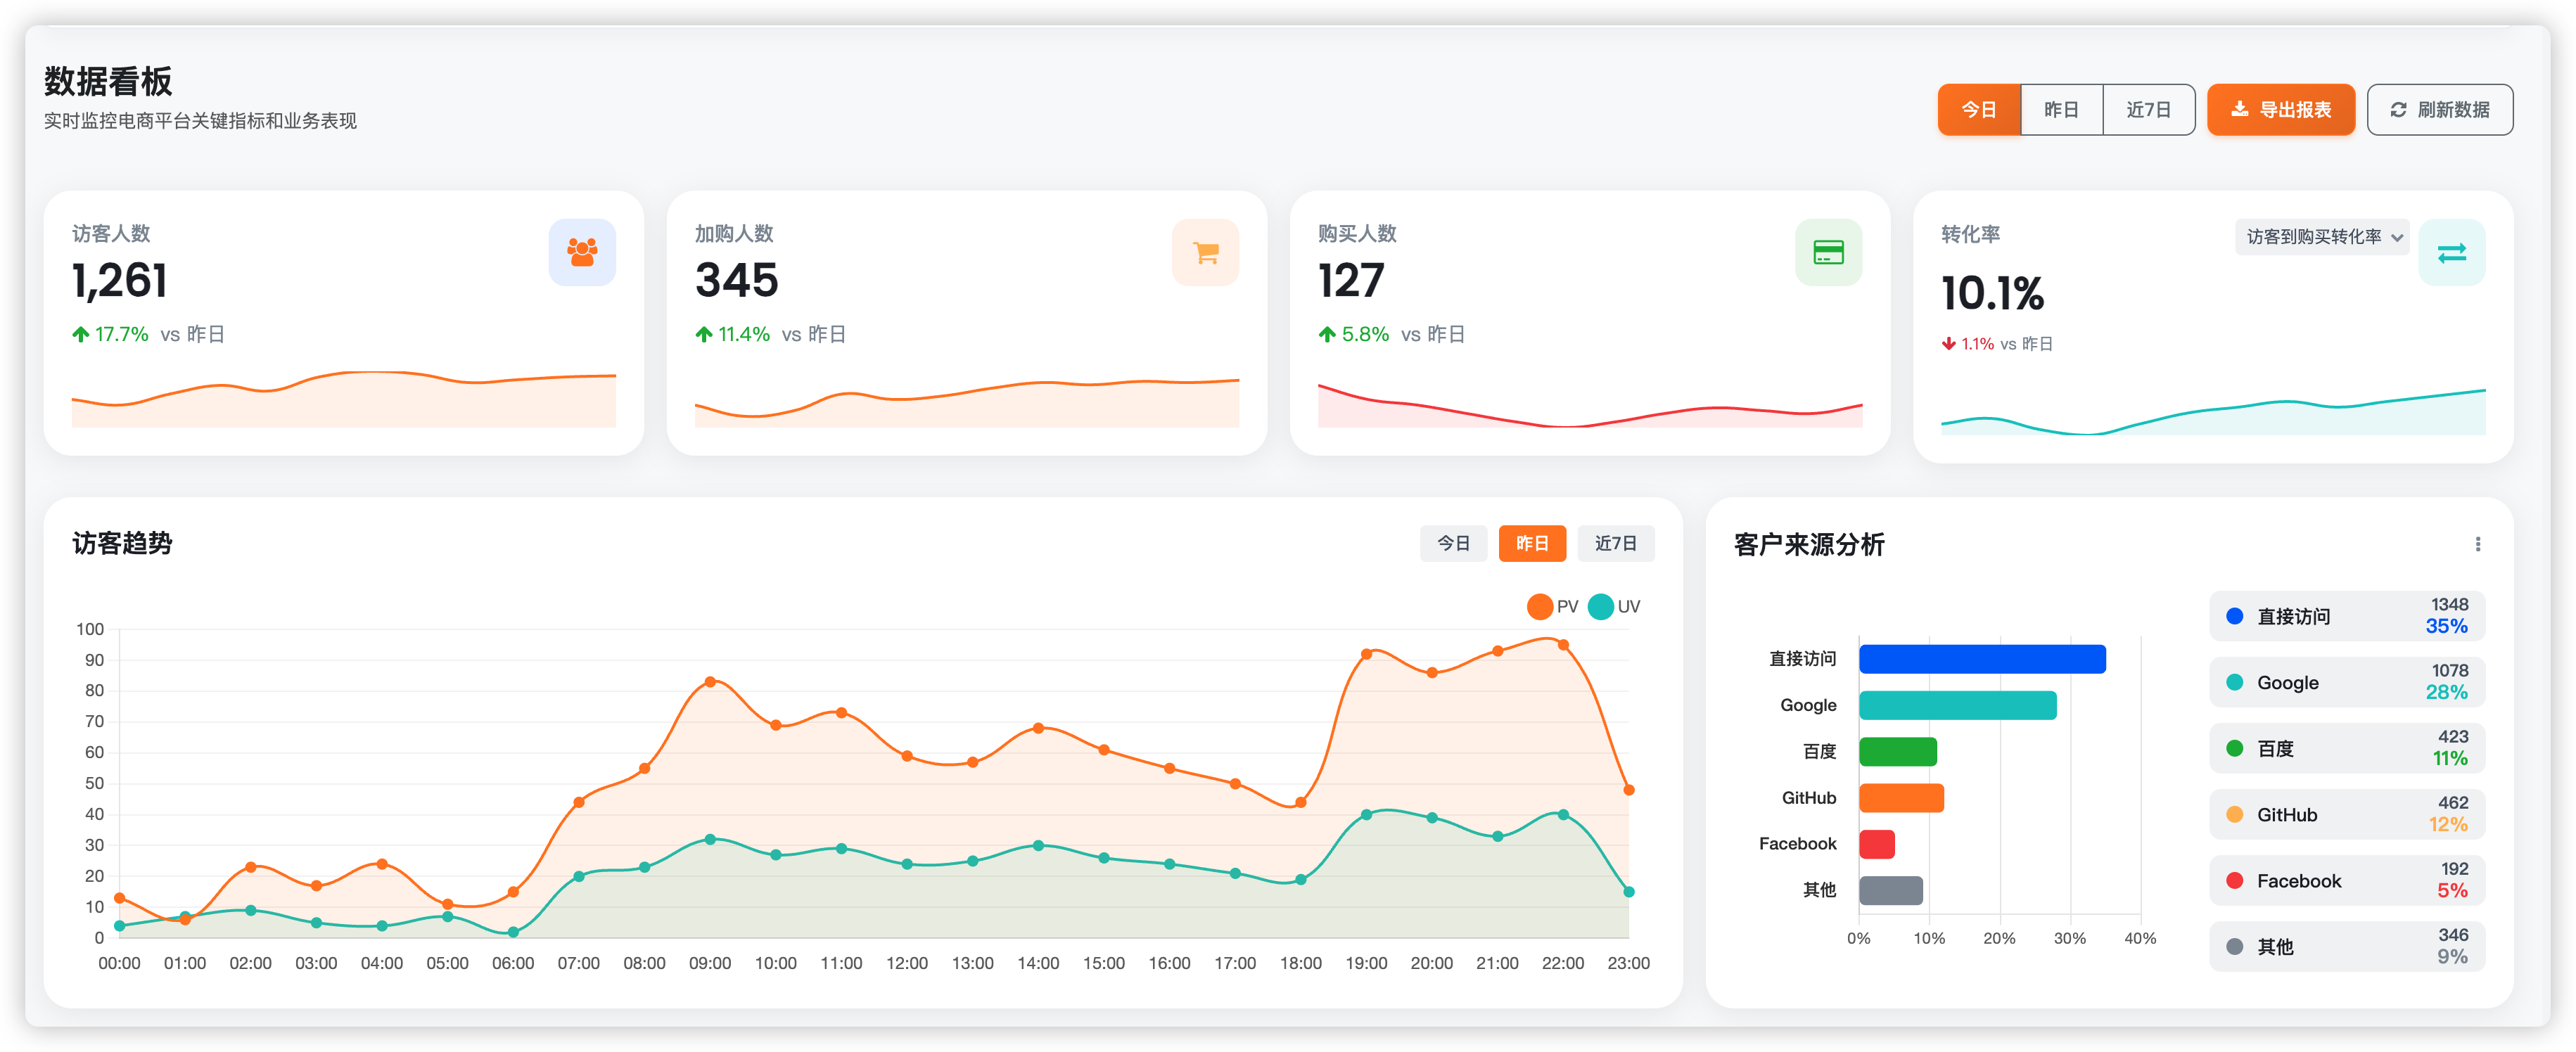Switch the 访客趋势 chart to 今日 tab
This screenshot has width=2576, height=1052.
1453,543
